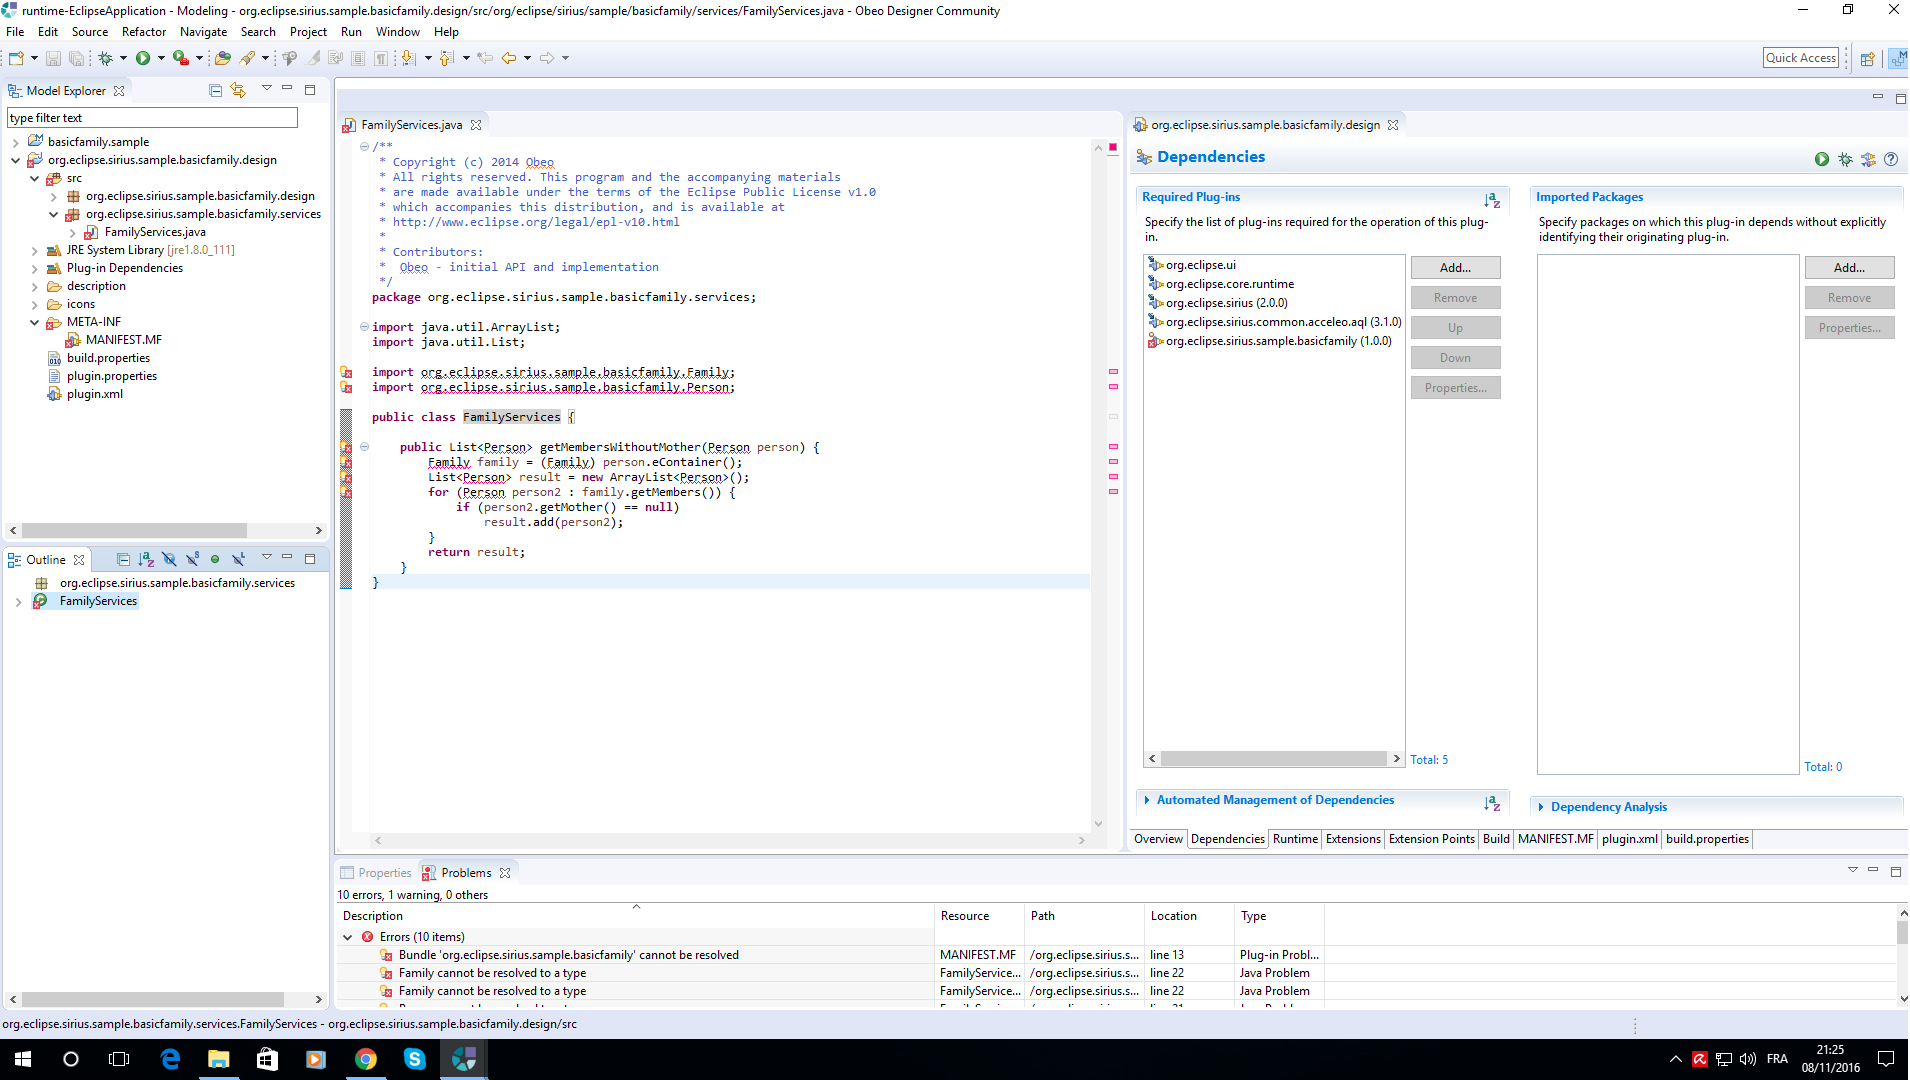Collapse the META-INF folder in the tree

coord(35,322)
